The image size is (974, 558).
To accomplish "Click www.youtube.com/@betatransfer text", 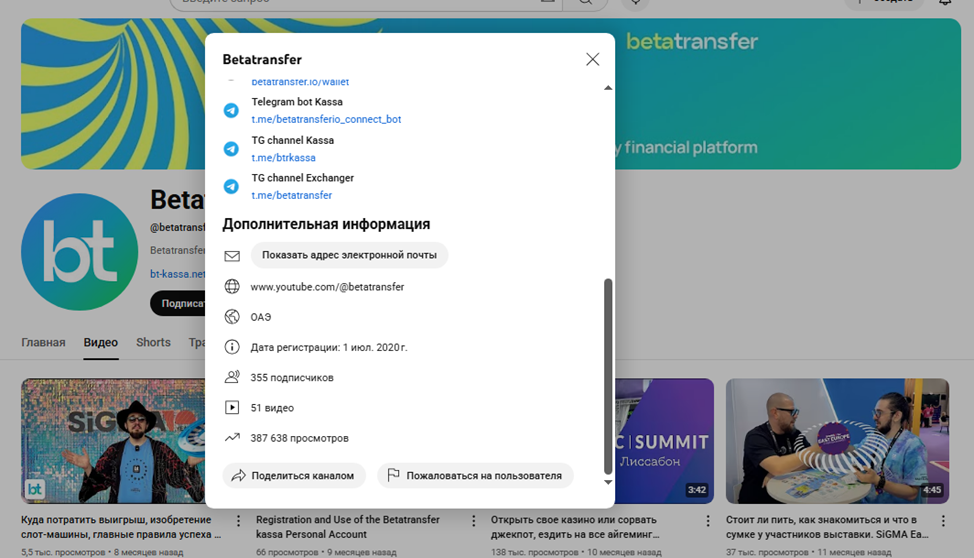I will [x=327, y=287].
